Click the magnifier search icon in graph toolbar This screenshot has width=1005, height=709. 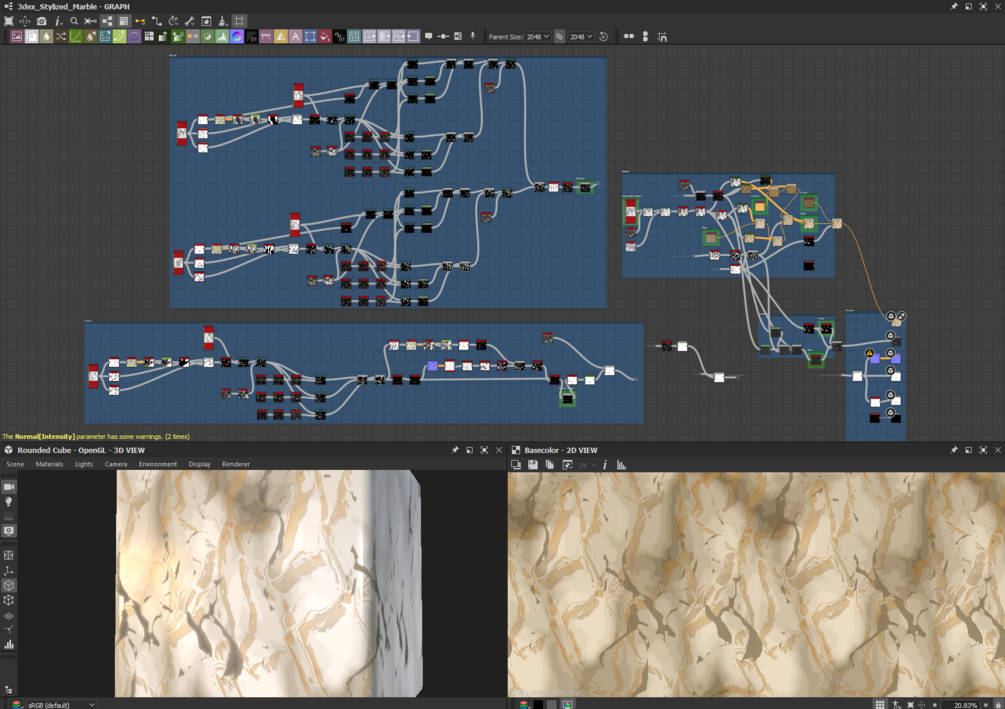(74, 21)
